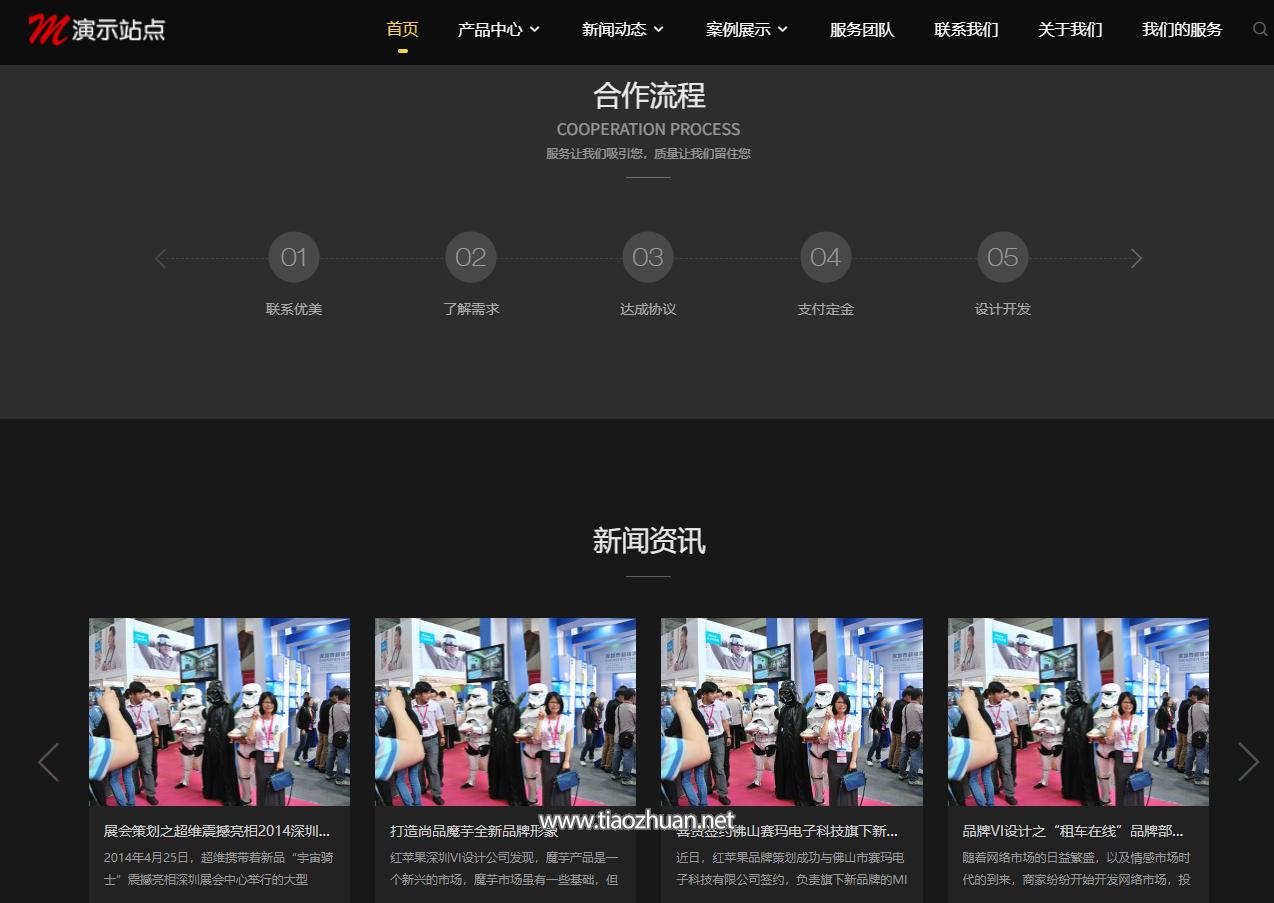Open the 联系我们 nav page
This screenshot has height=903, width=1274.
coord(966,30)
